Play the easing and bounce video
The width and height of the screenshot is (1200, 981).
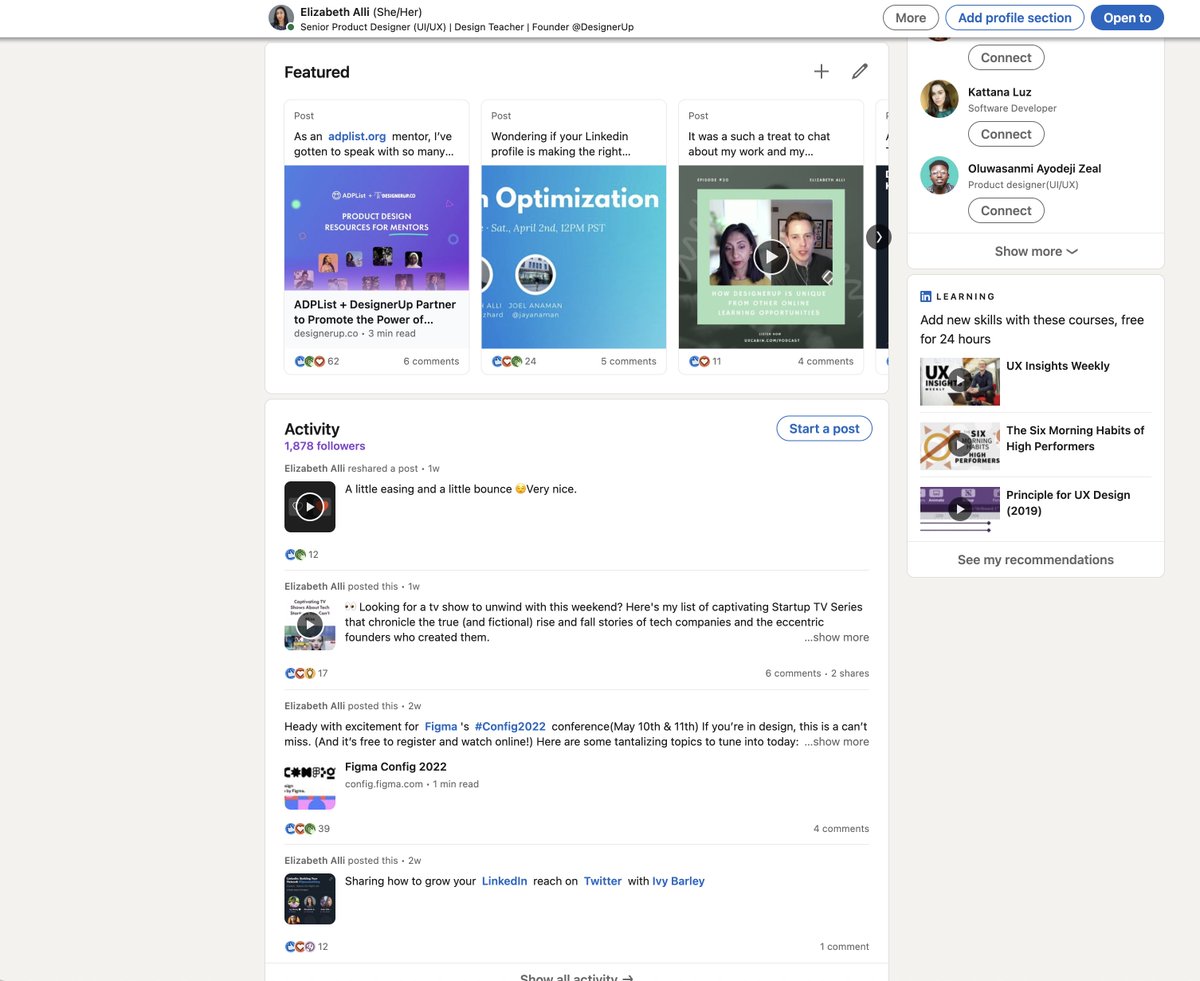point(309,506)
